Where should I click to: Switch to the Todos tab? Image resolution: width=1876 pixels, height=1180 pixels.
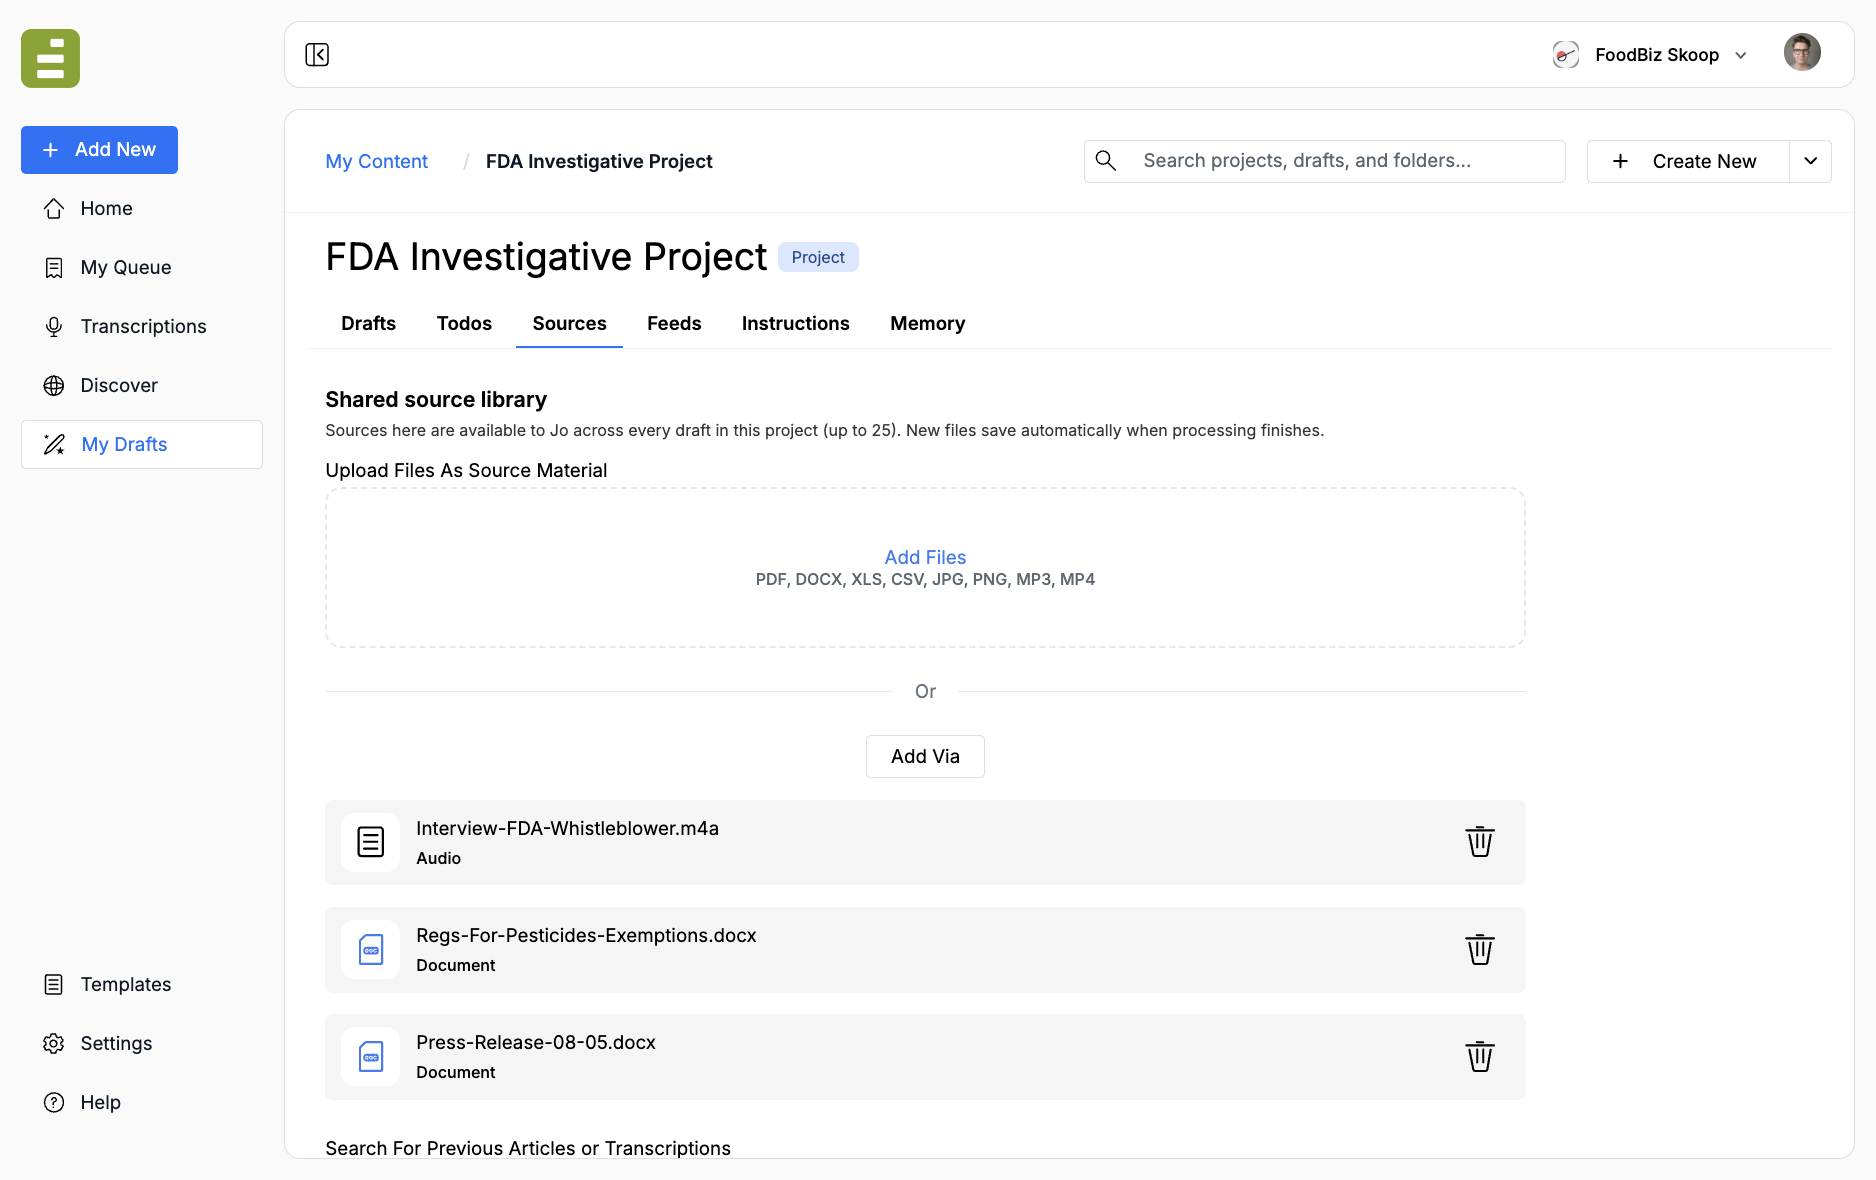(x=464, y=323)
